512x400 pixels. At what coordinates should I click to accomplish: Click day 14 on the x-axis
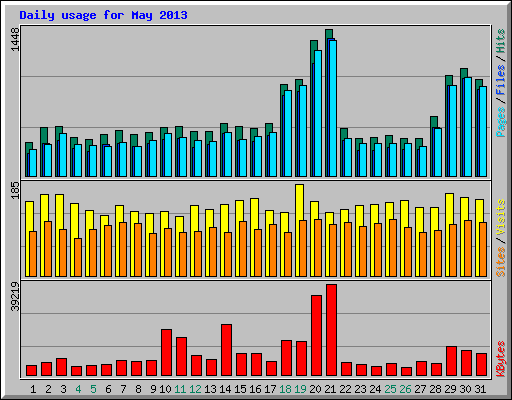(x=225, y=389)
